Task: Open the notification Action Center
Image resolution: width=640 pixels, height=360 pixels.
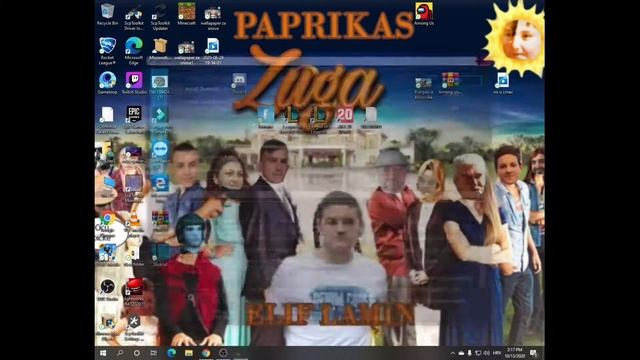Action: point(533,353)
